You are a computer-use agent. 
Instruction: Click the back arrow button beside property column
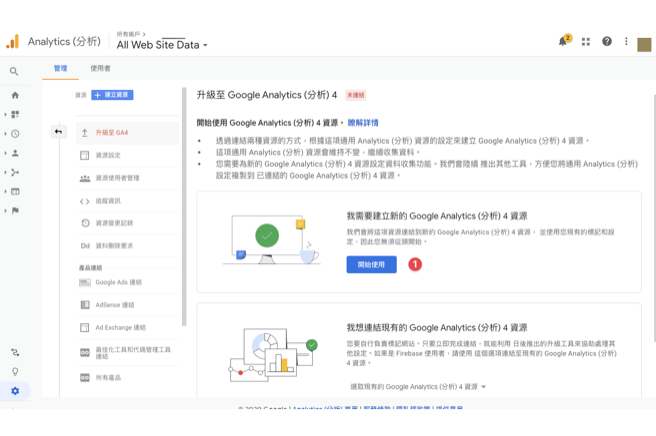[x=58, y=132]
